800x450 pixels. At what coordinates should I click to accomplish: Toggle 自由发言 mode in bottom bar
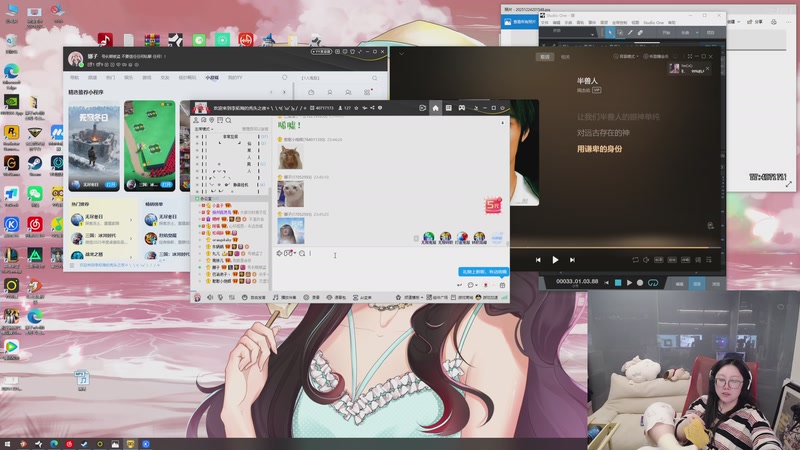pos(254,297)
